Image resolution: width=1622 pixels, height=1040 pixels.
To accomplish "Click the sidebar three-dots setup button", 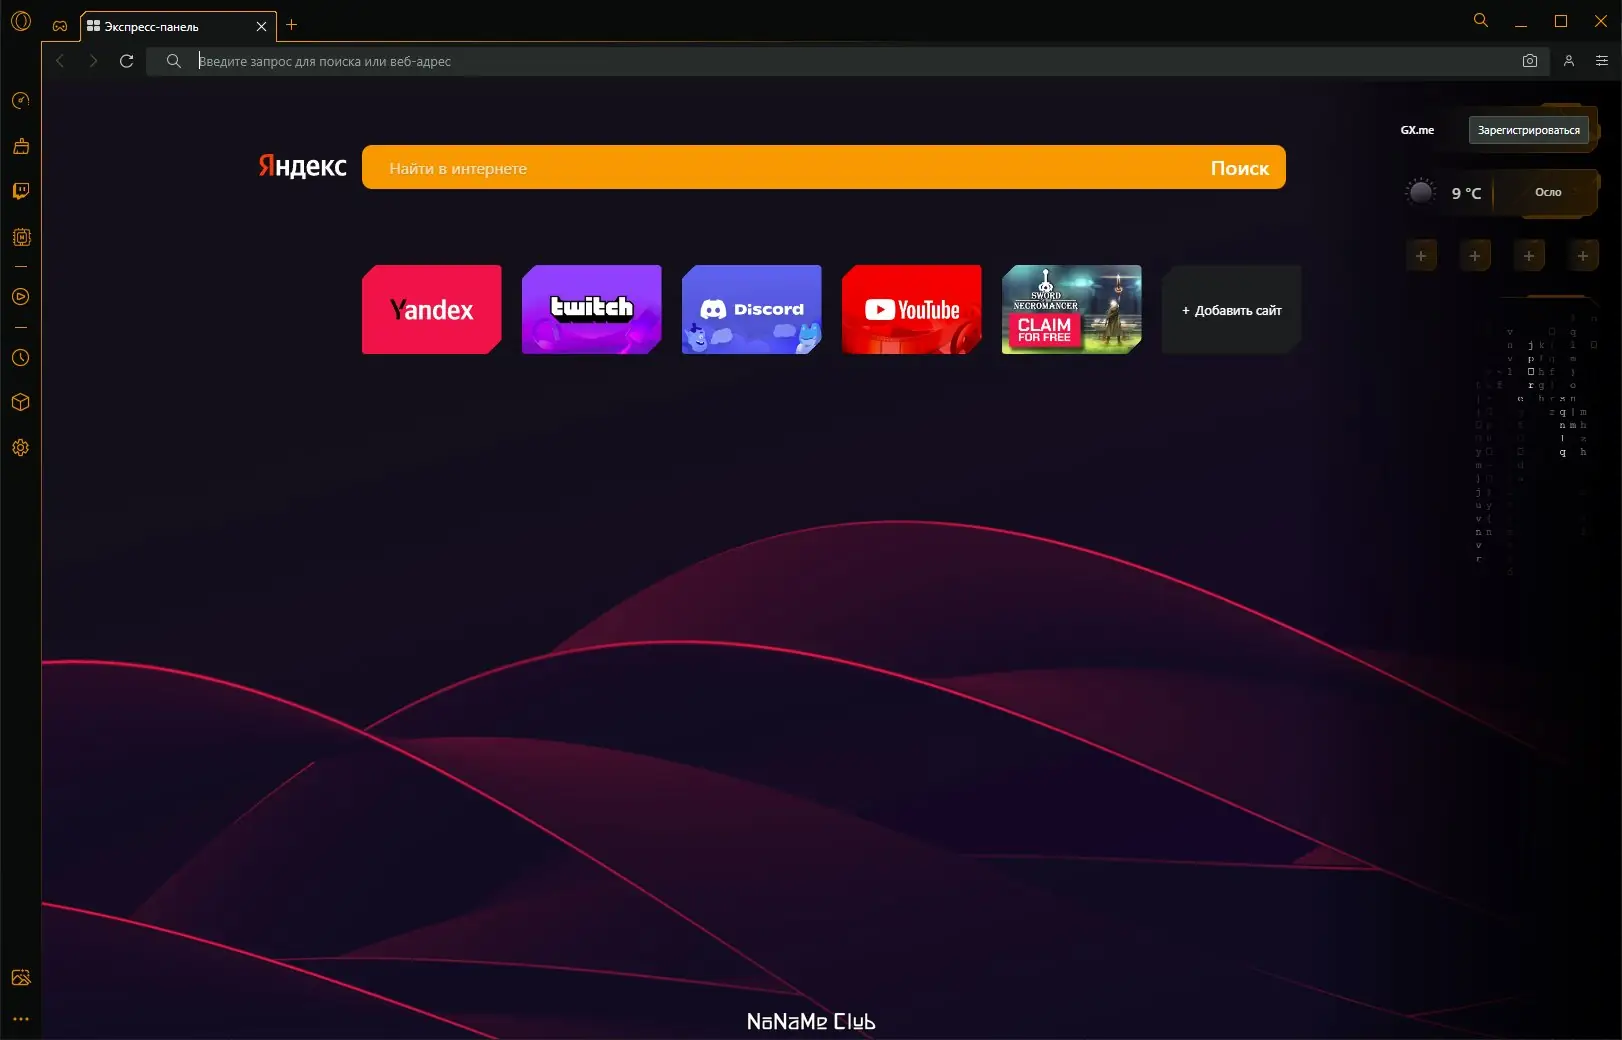I will [21, 1019].
